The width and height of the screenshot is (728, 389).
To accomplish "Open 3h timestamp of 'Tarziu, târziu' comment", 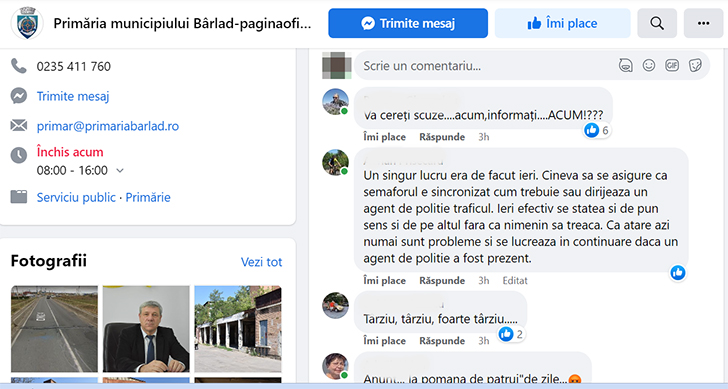I will click(x=484, y=341).
